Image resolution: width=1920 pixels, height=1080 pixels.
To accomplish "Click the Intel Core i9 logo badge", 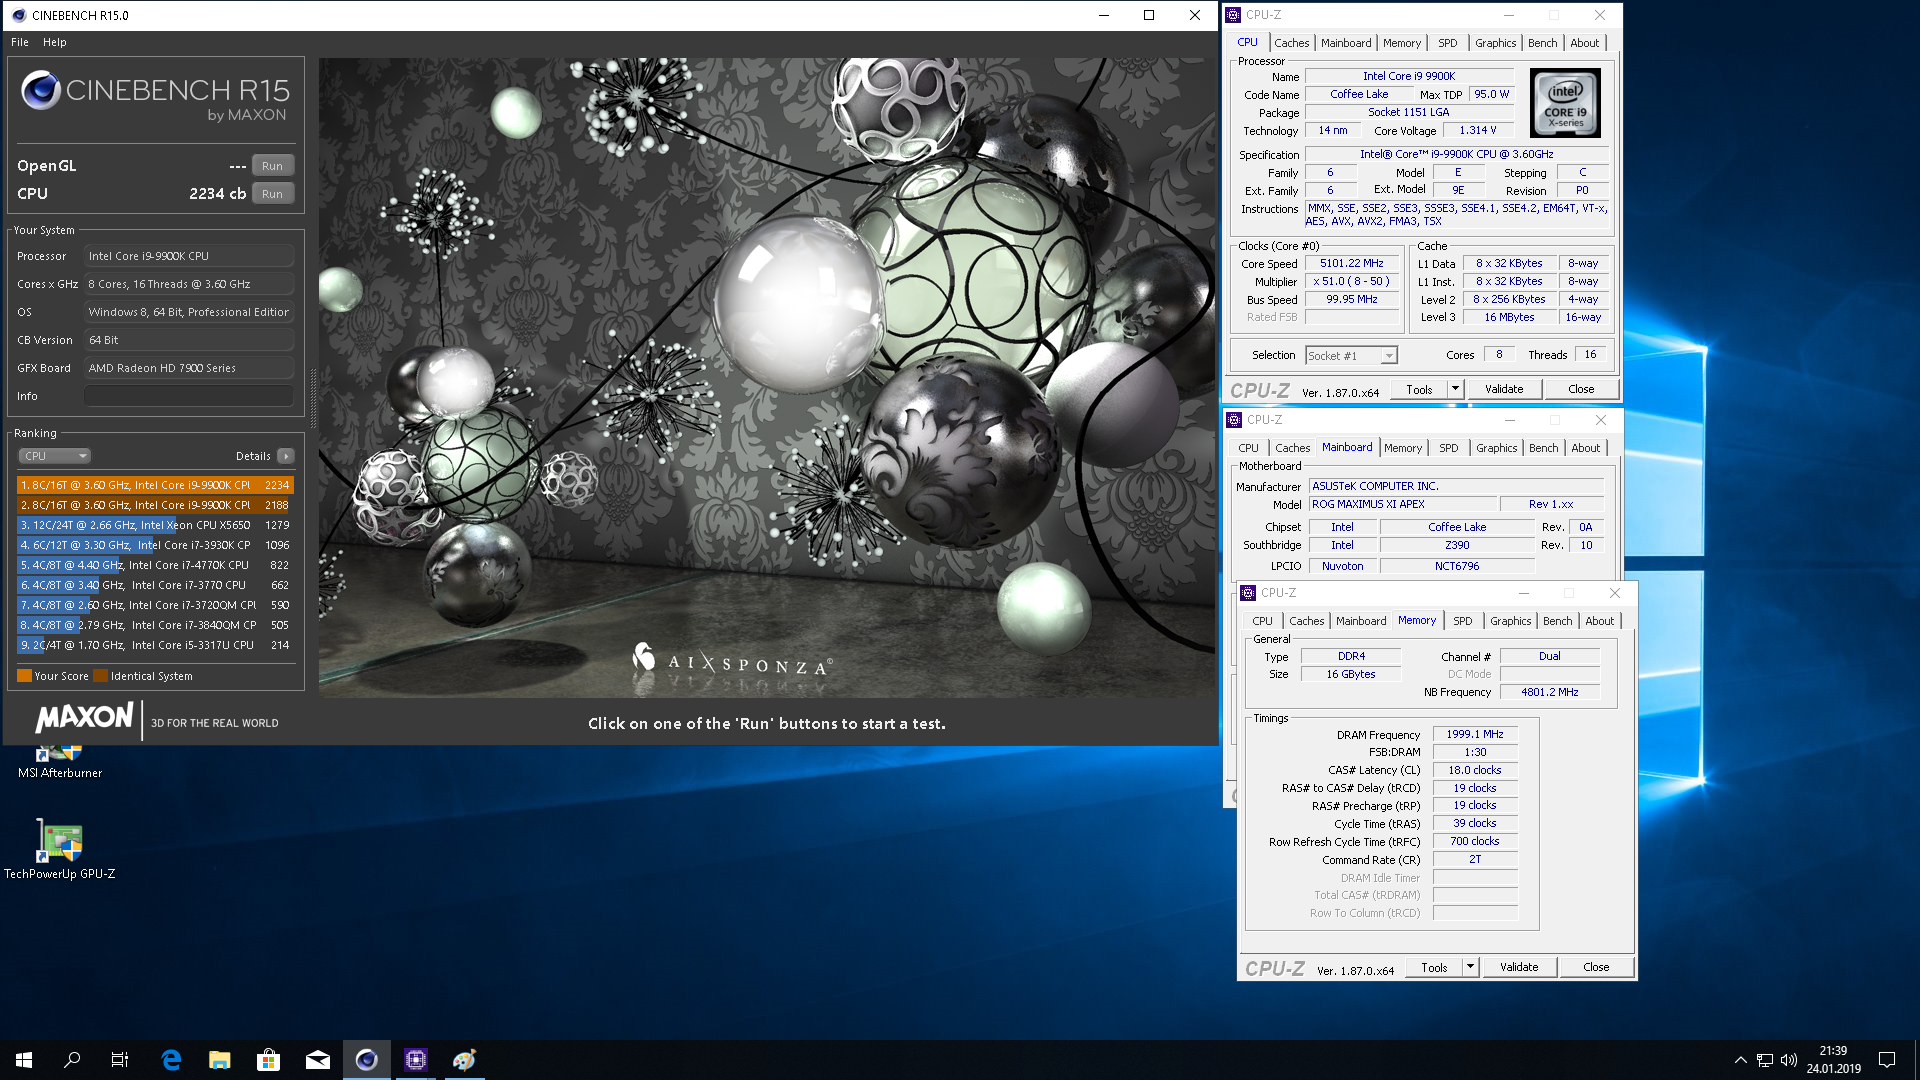I will (1565, 103).
